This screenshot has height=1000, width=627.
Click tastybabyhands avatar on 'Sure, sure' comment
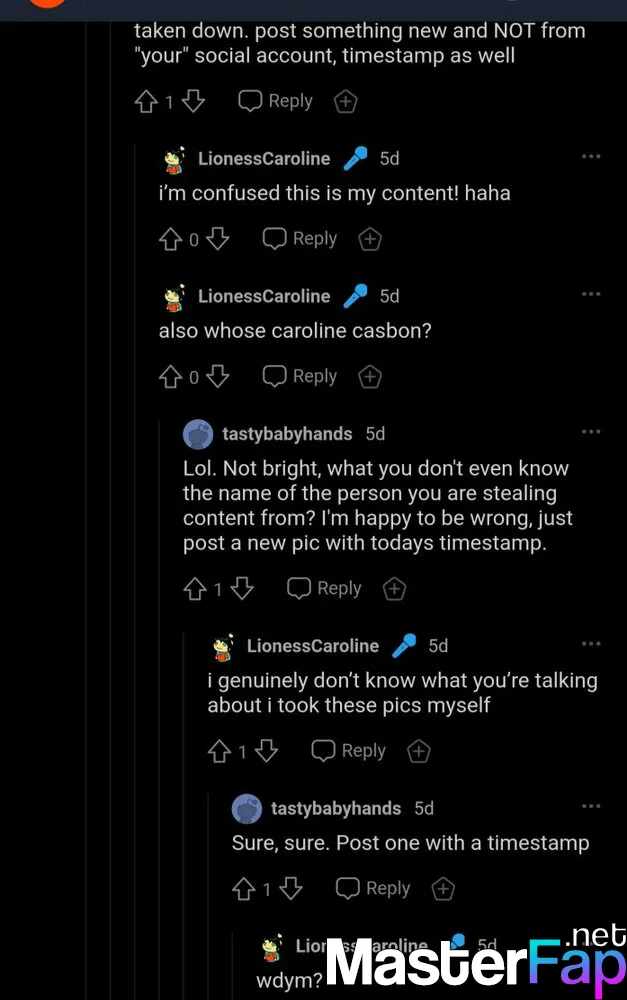point(247,808)
